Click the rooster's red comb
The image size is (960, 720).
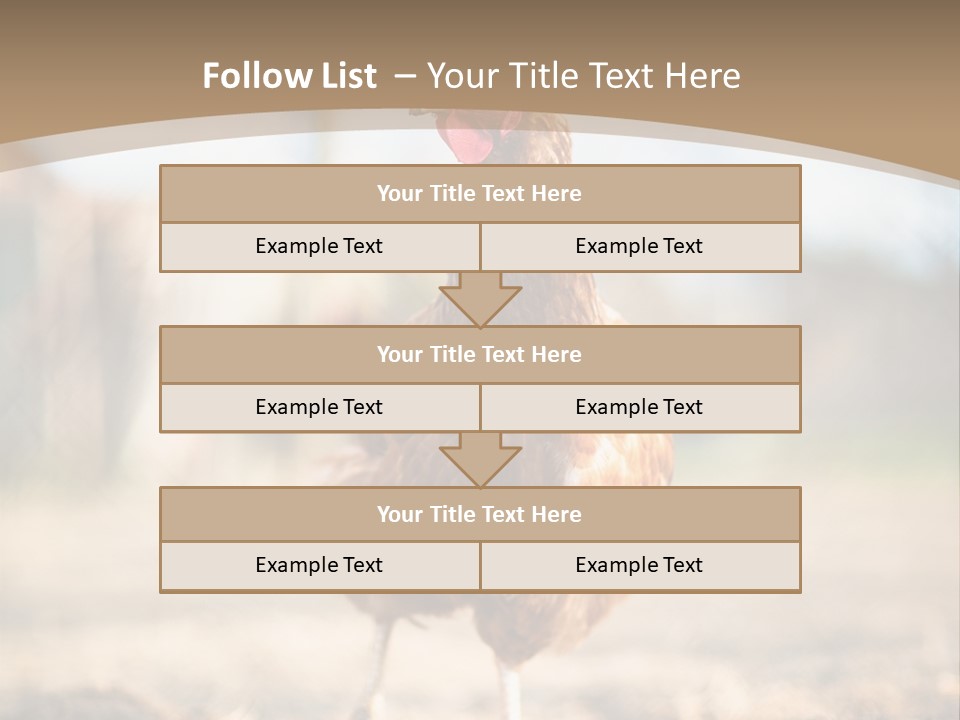(x=467, y=141)
